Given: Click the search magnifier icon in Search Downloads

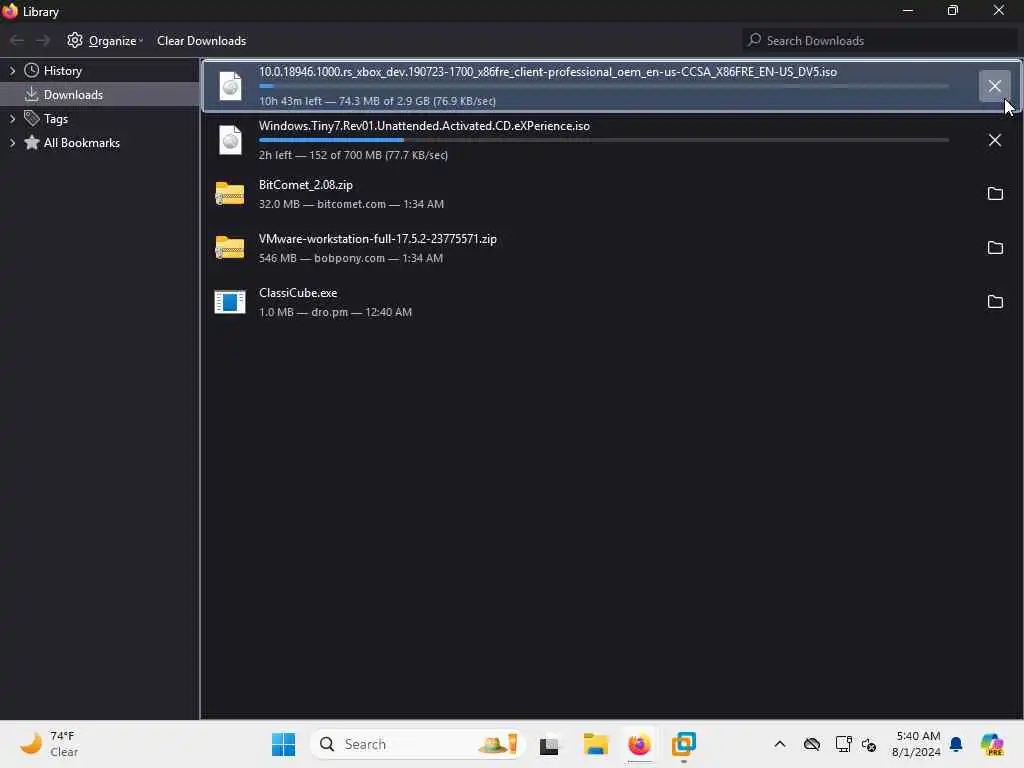Looking at the screenshot, I should (754, 40).
